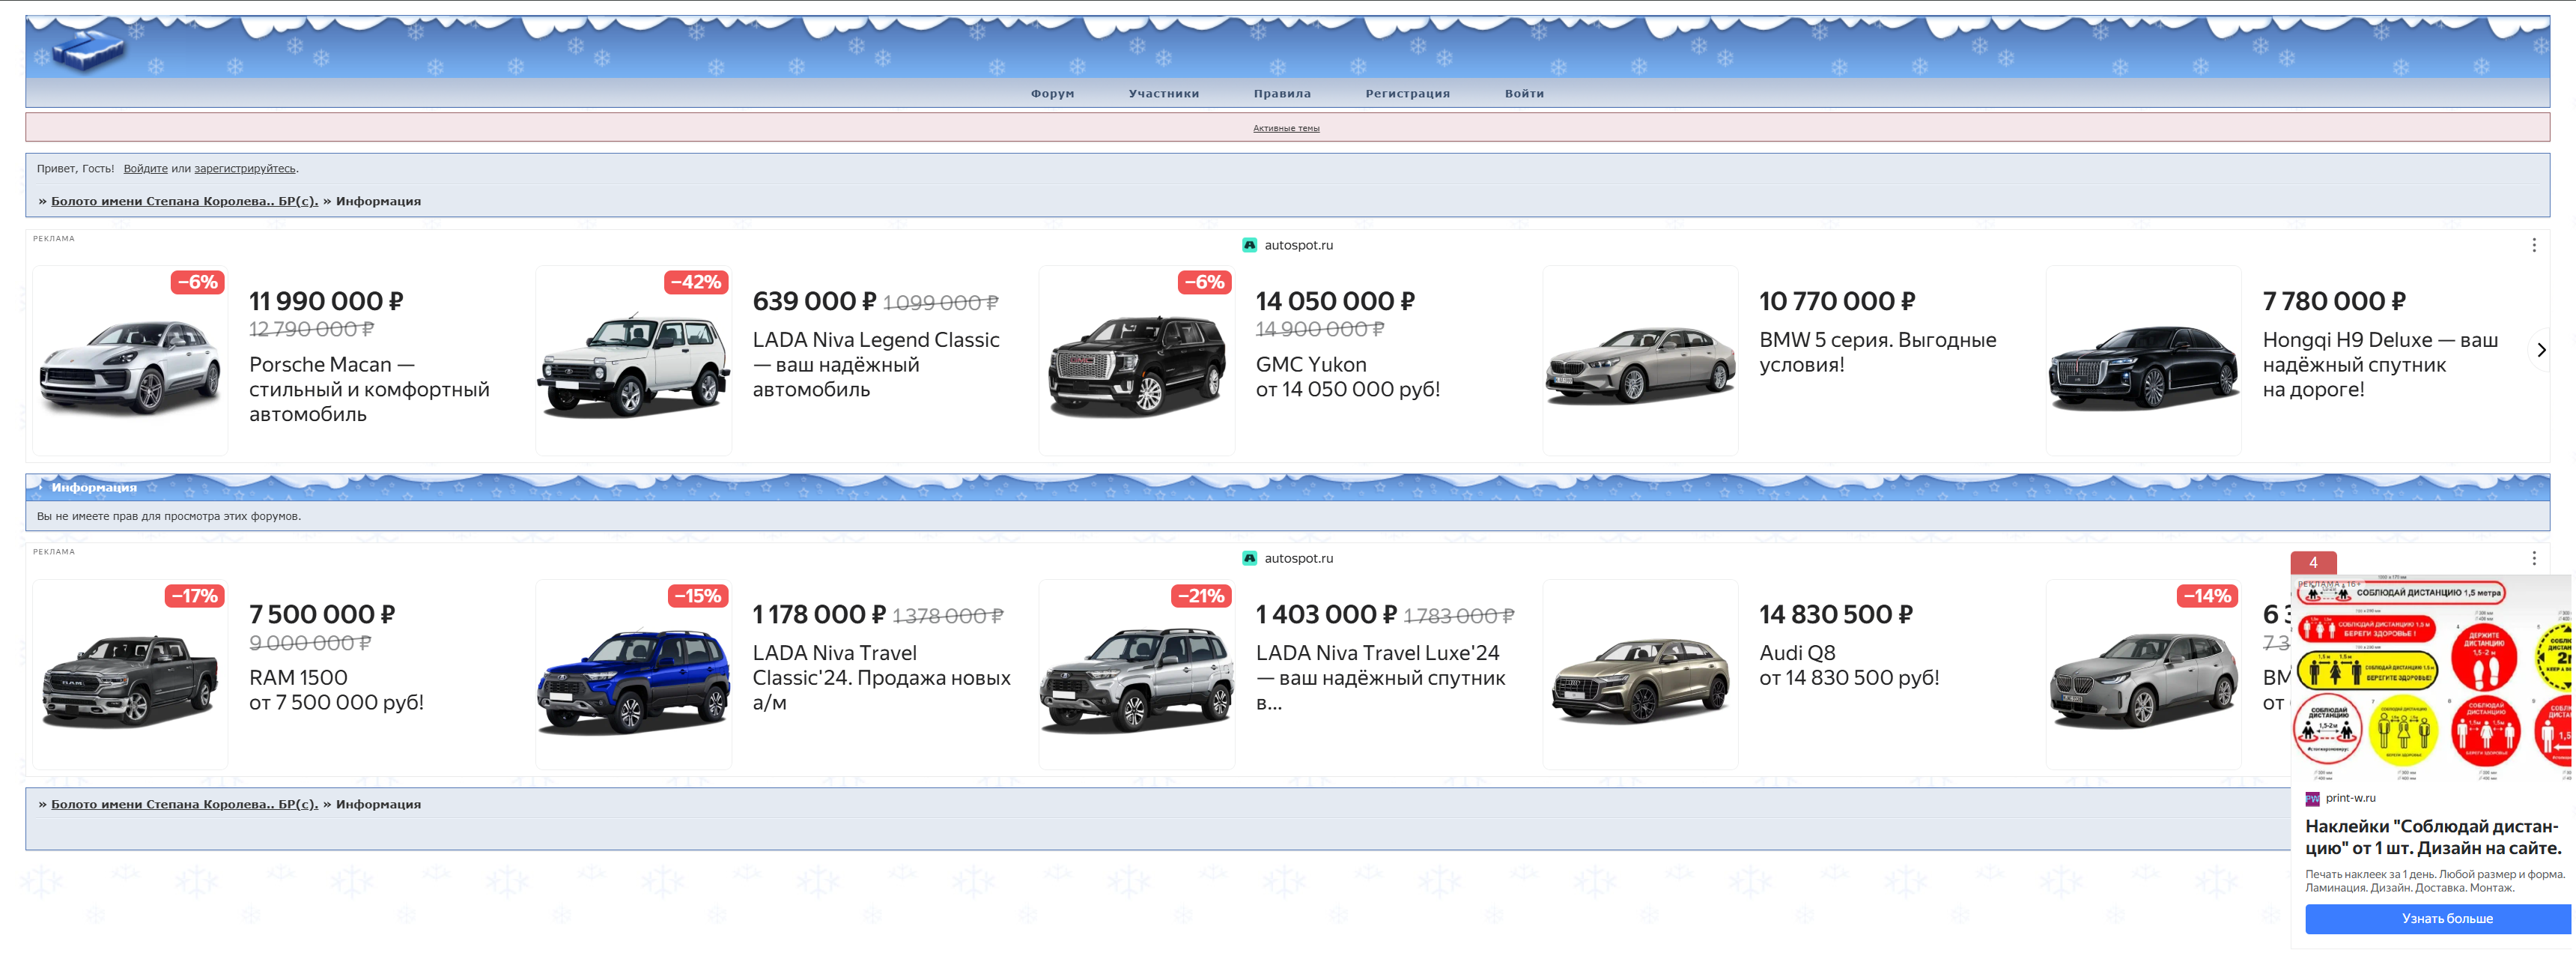Click the print-w.ru site icon

(2312, 798)
